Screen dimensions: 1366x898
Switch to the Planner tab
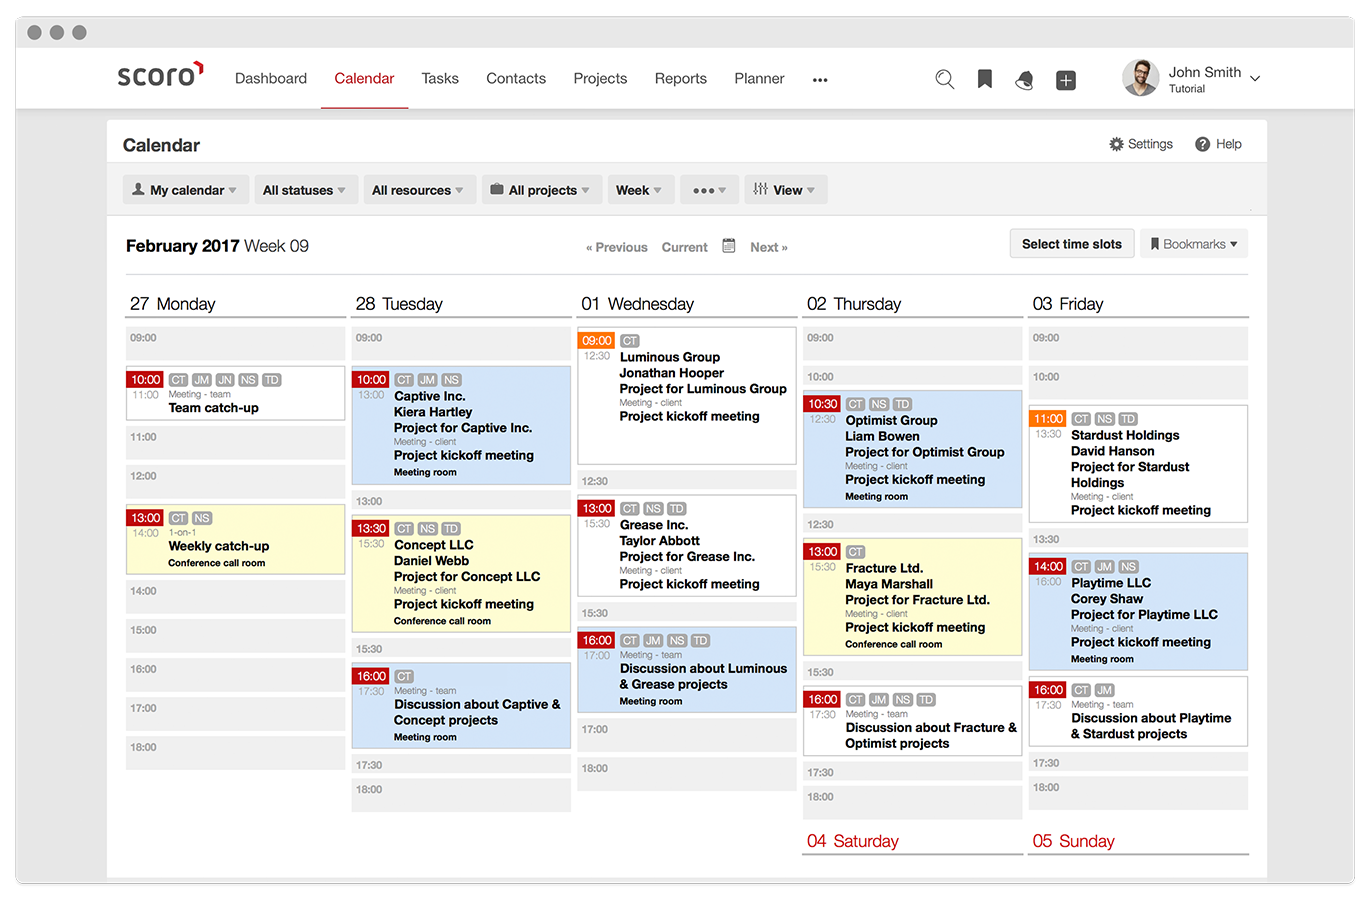[759, 78]
